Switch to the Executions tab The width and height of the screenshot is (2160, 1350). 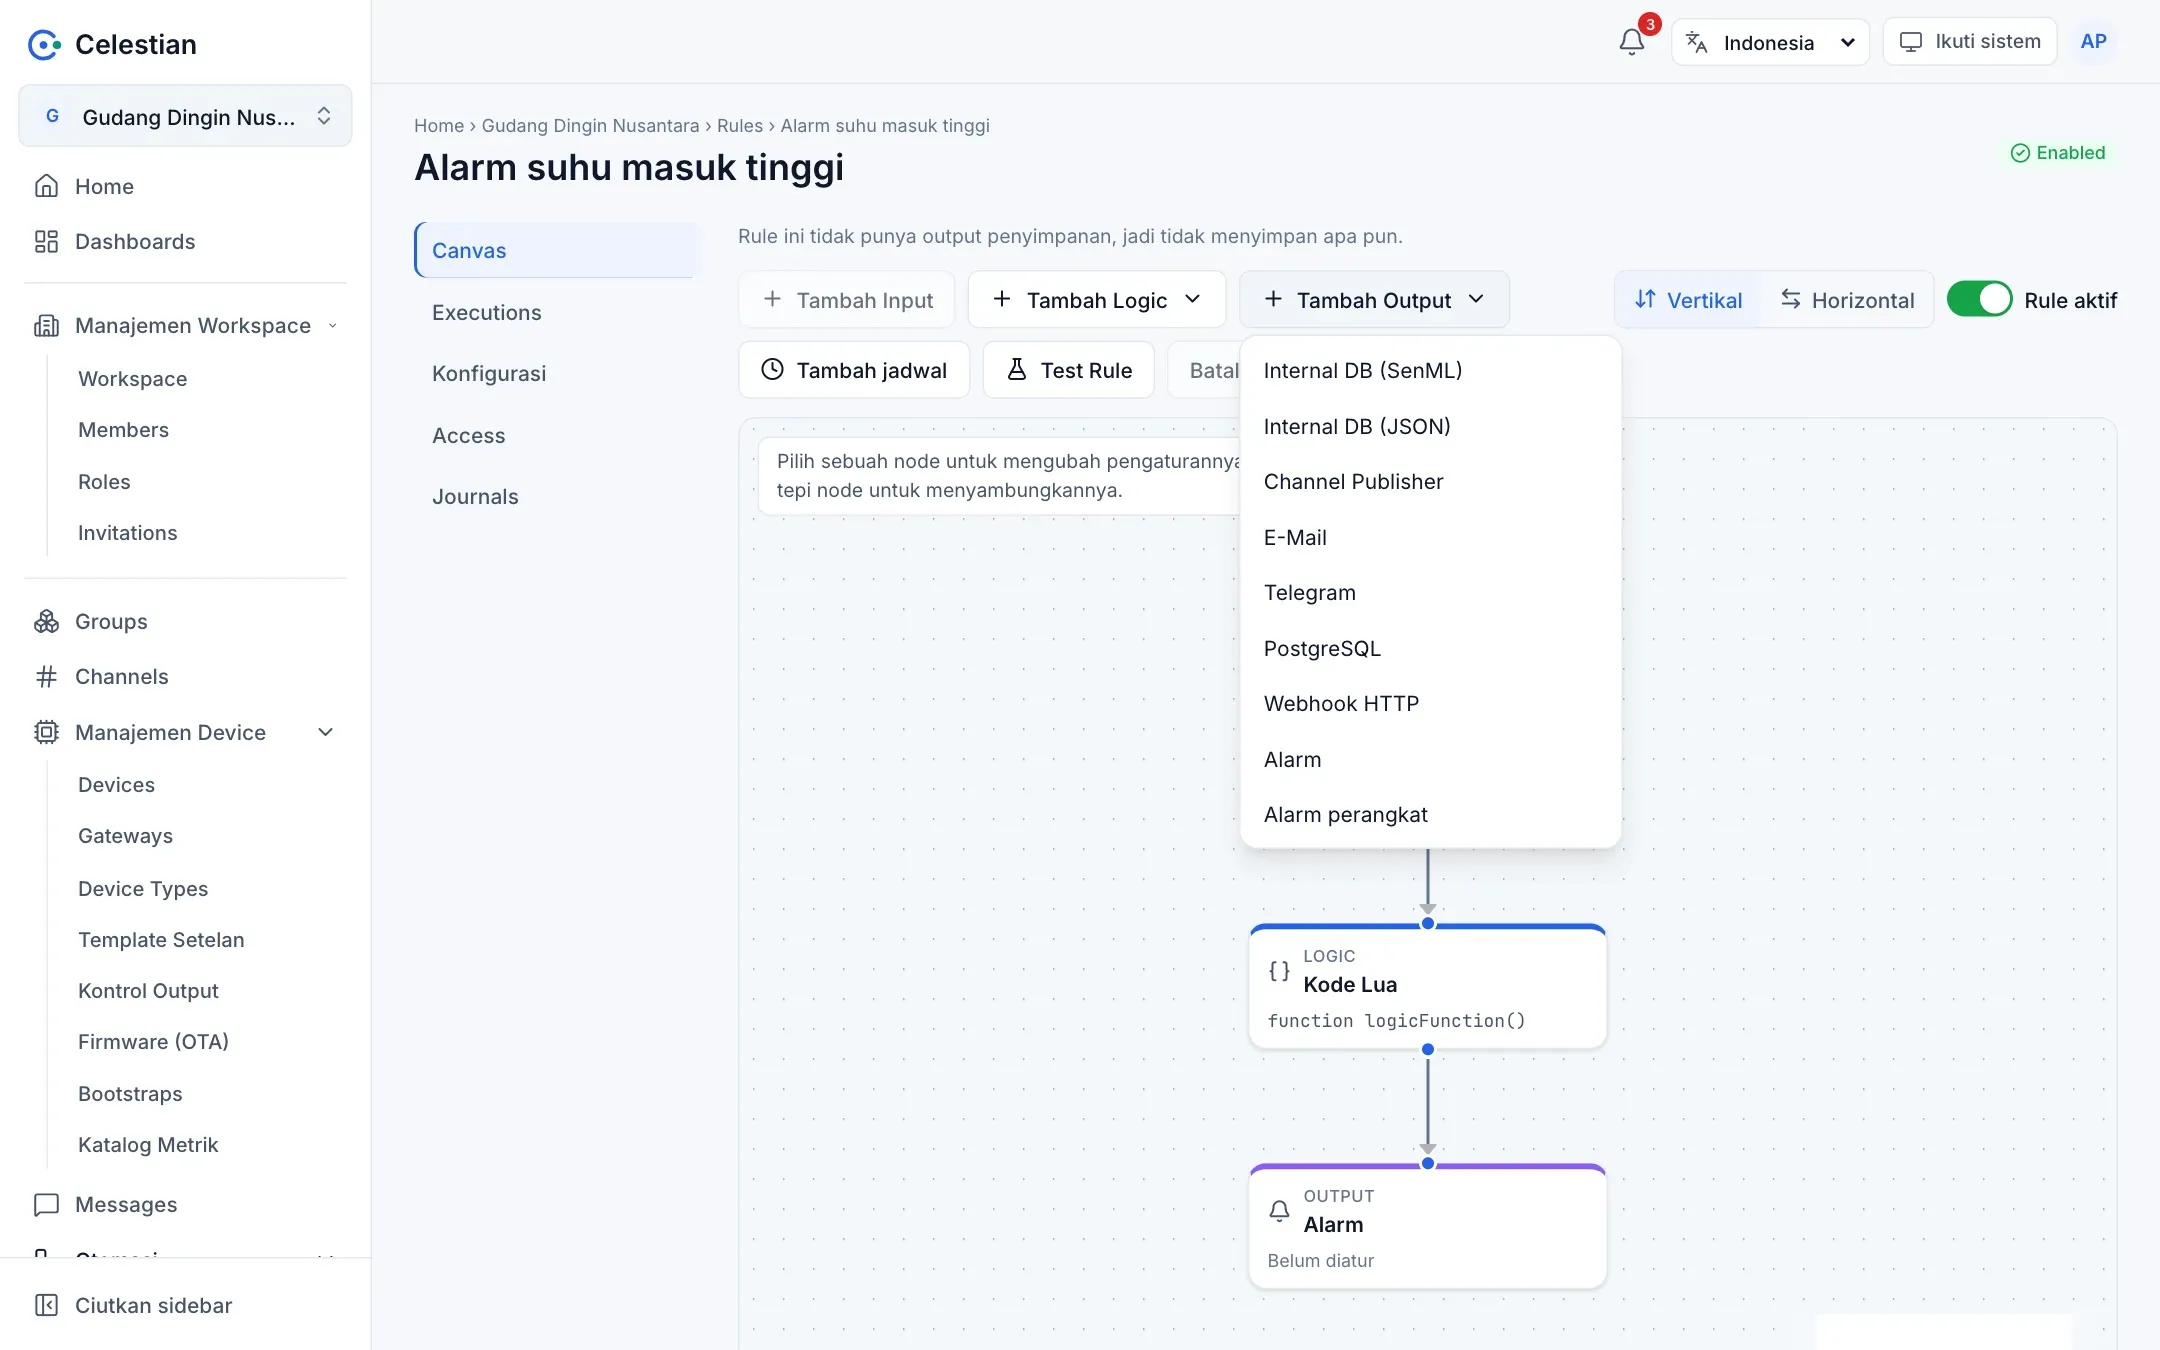[558, 312]
